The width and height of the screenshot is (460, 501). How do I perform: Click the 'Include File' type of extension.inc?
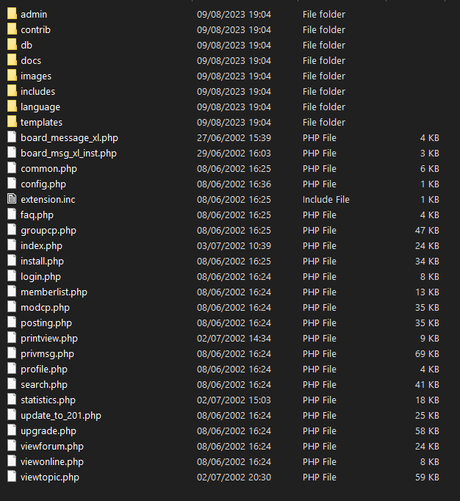click(326, 199)
